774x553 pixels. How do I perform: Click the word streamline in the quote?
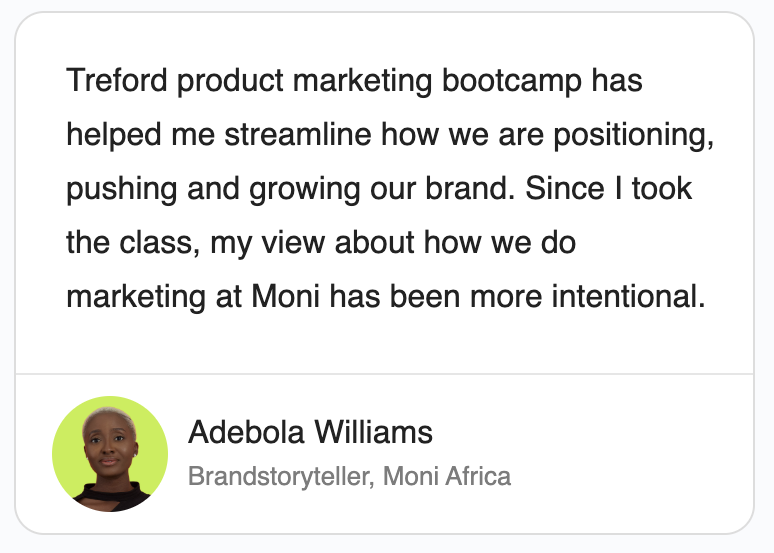click(298, 134)
